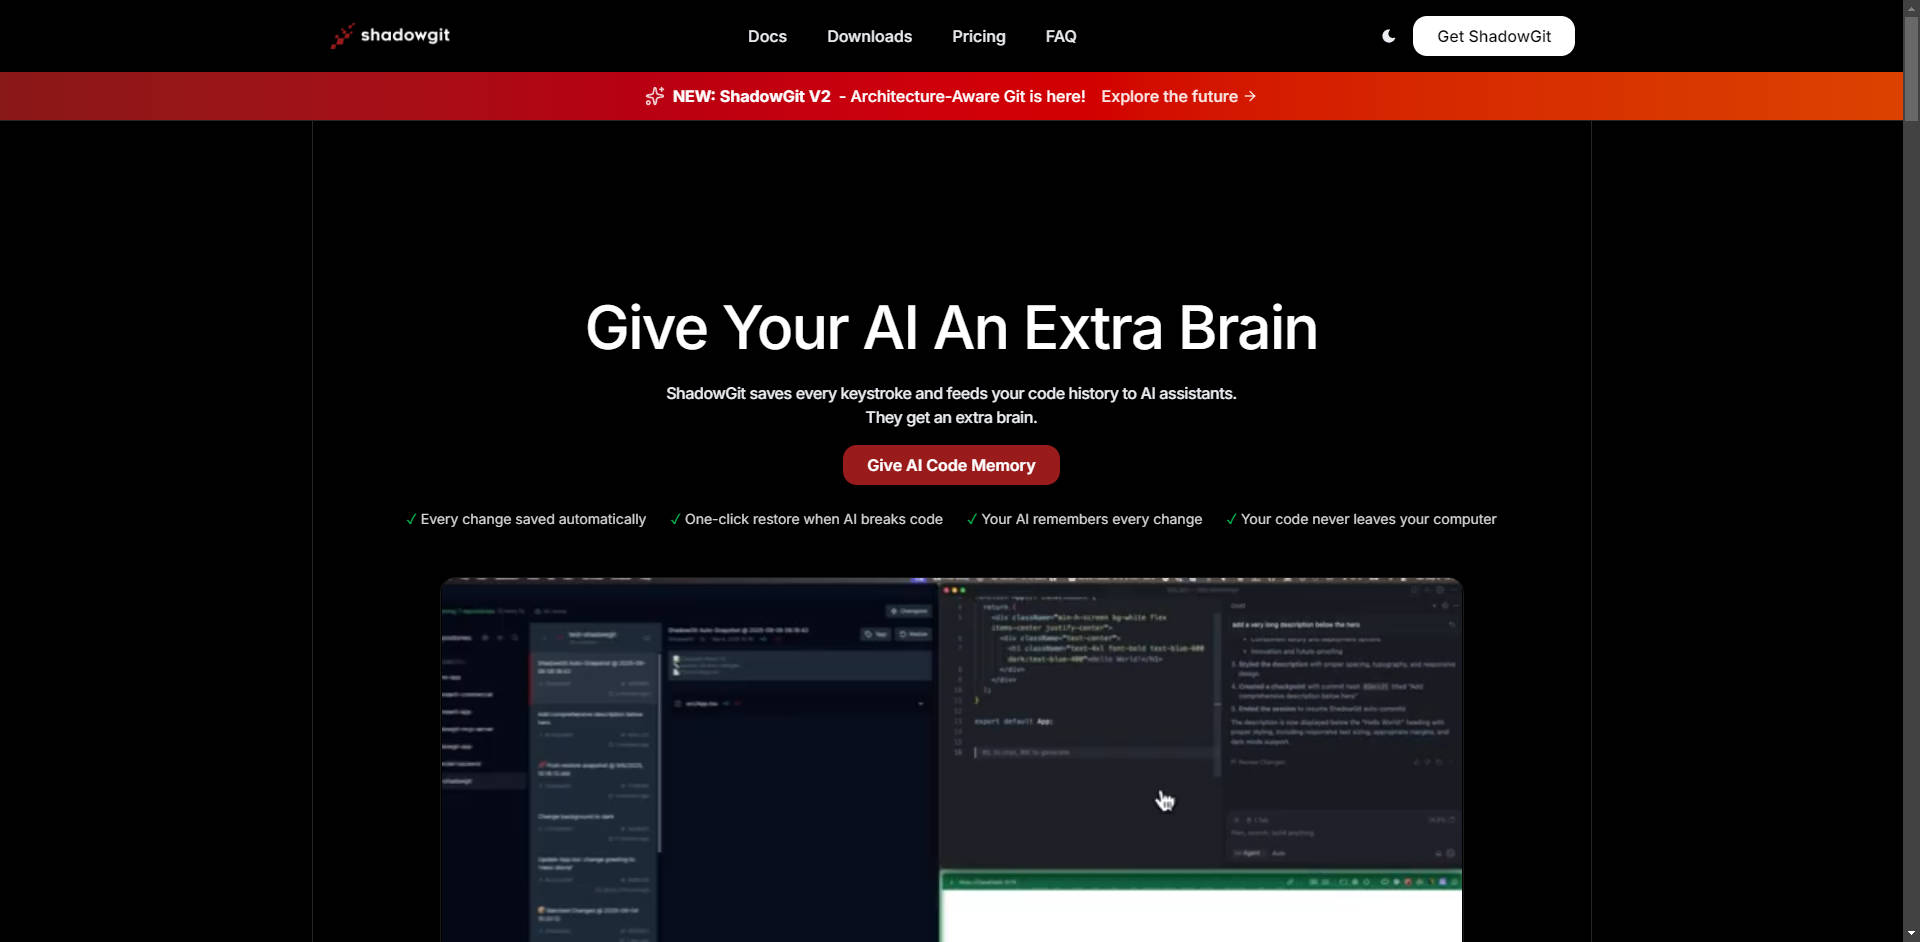Select the NEW: ShadowGit V2 banner text
Viewport: 1920px width, 942px height.
click(x=751, y=96)
